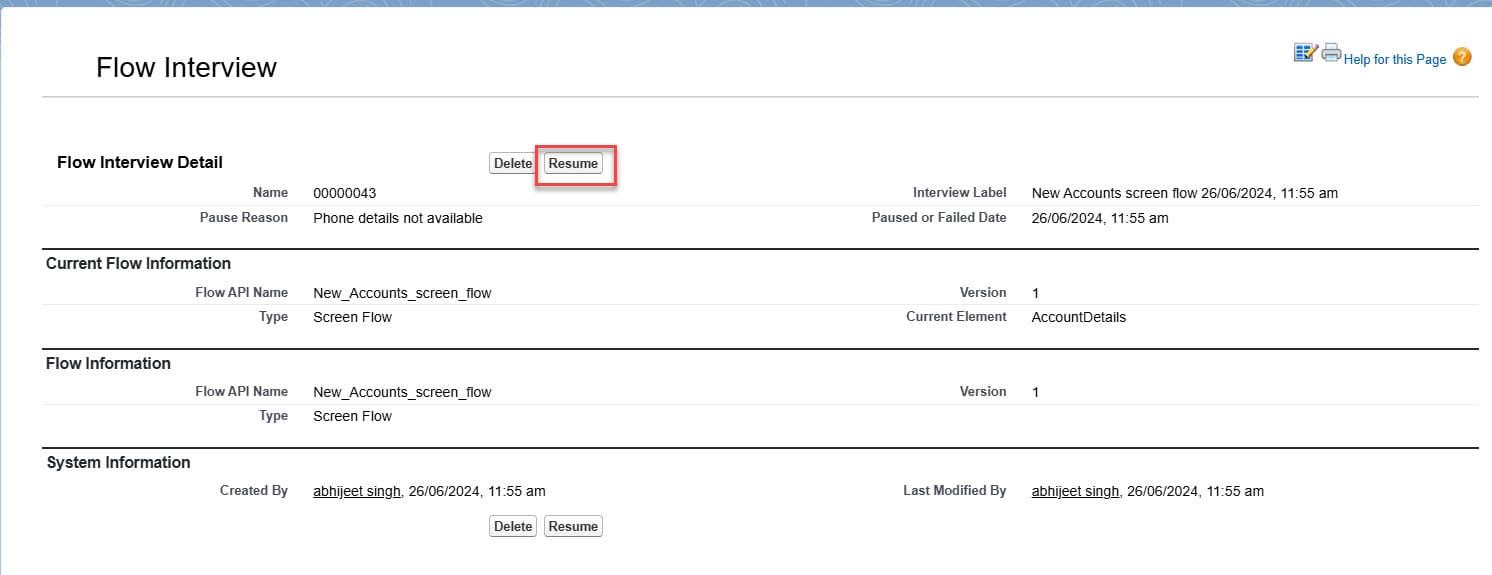Click the Current Flow Information section heading

(138, 264)
